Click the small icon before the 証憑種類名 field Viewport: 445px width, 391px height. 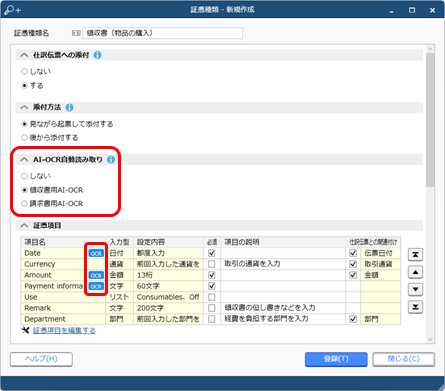(x=76, y=33)
